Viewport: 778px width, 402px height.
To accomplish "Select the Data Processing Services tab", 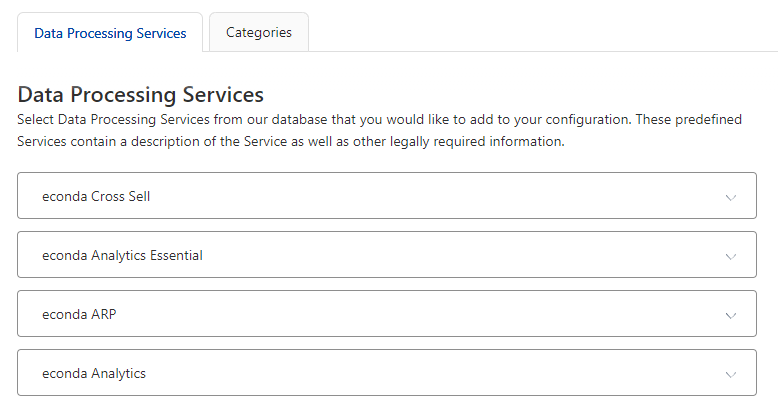I will click(x=110, y=33).
